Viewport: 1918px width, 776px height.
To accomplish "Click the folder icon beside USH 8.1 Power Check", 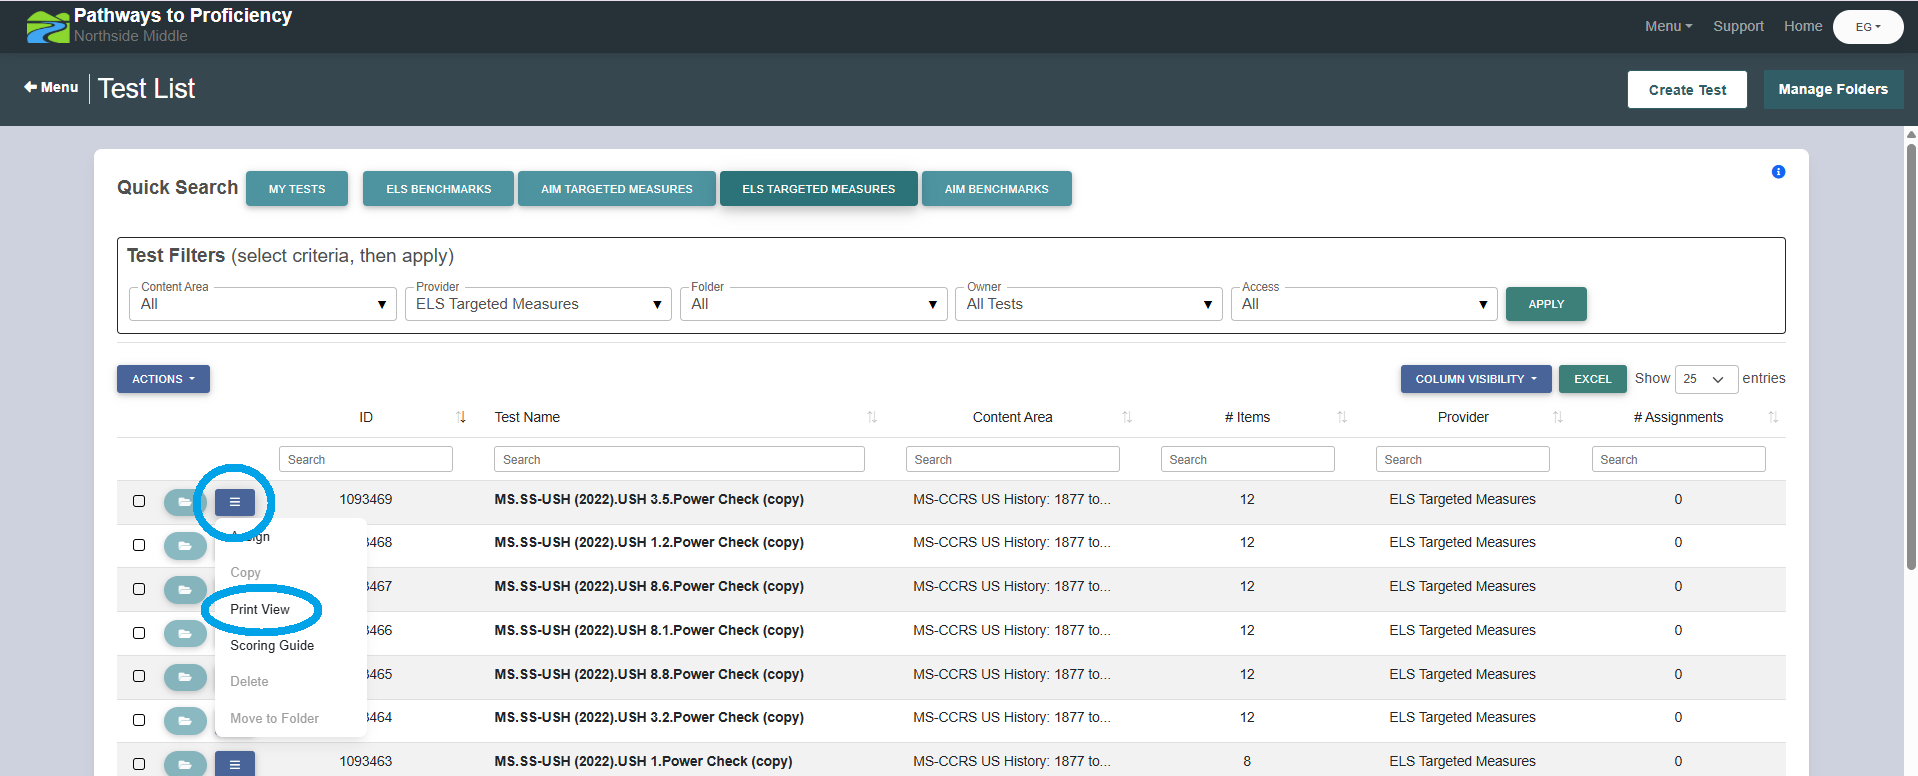I will 185,633.
